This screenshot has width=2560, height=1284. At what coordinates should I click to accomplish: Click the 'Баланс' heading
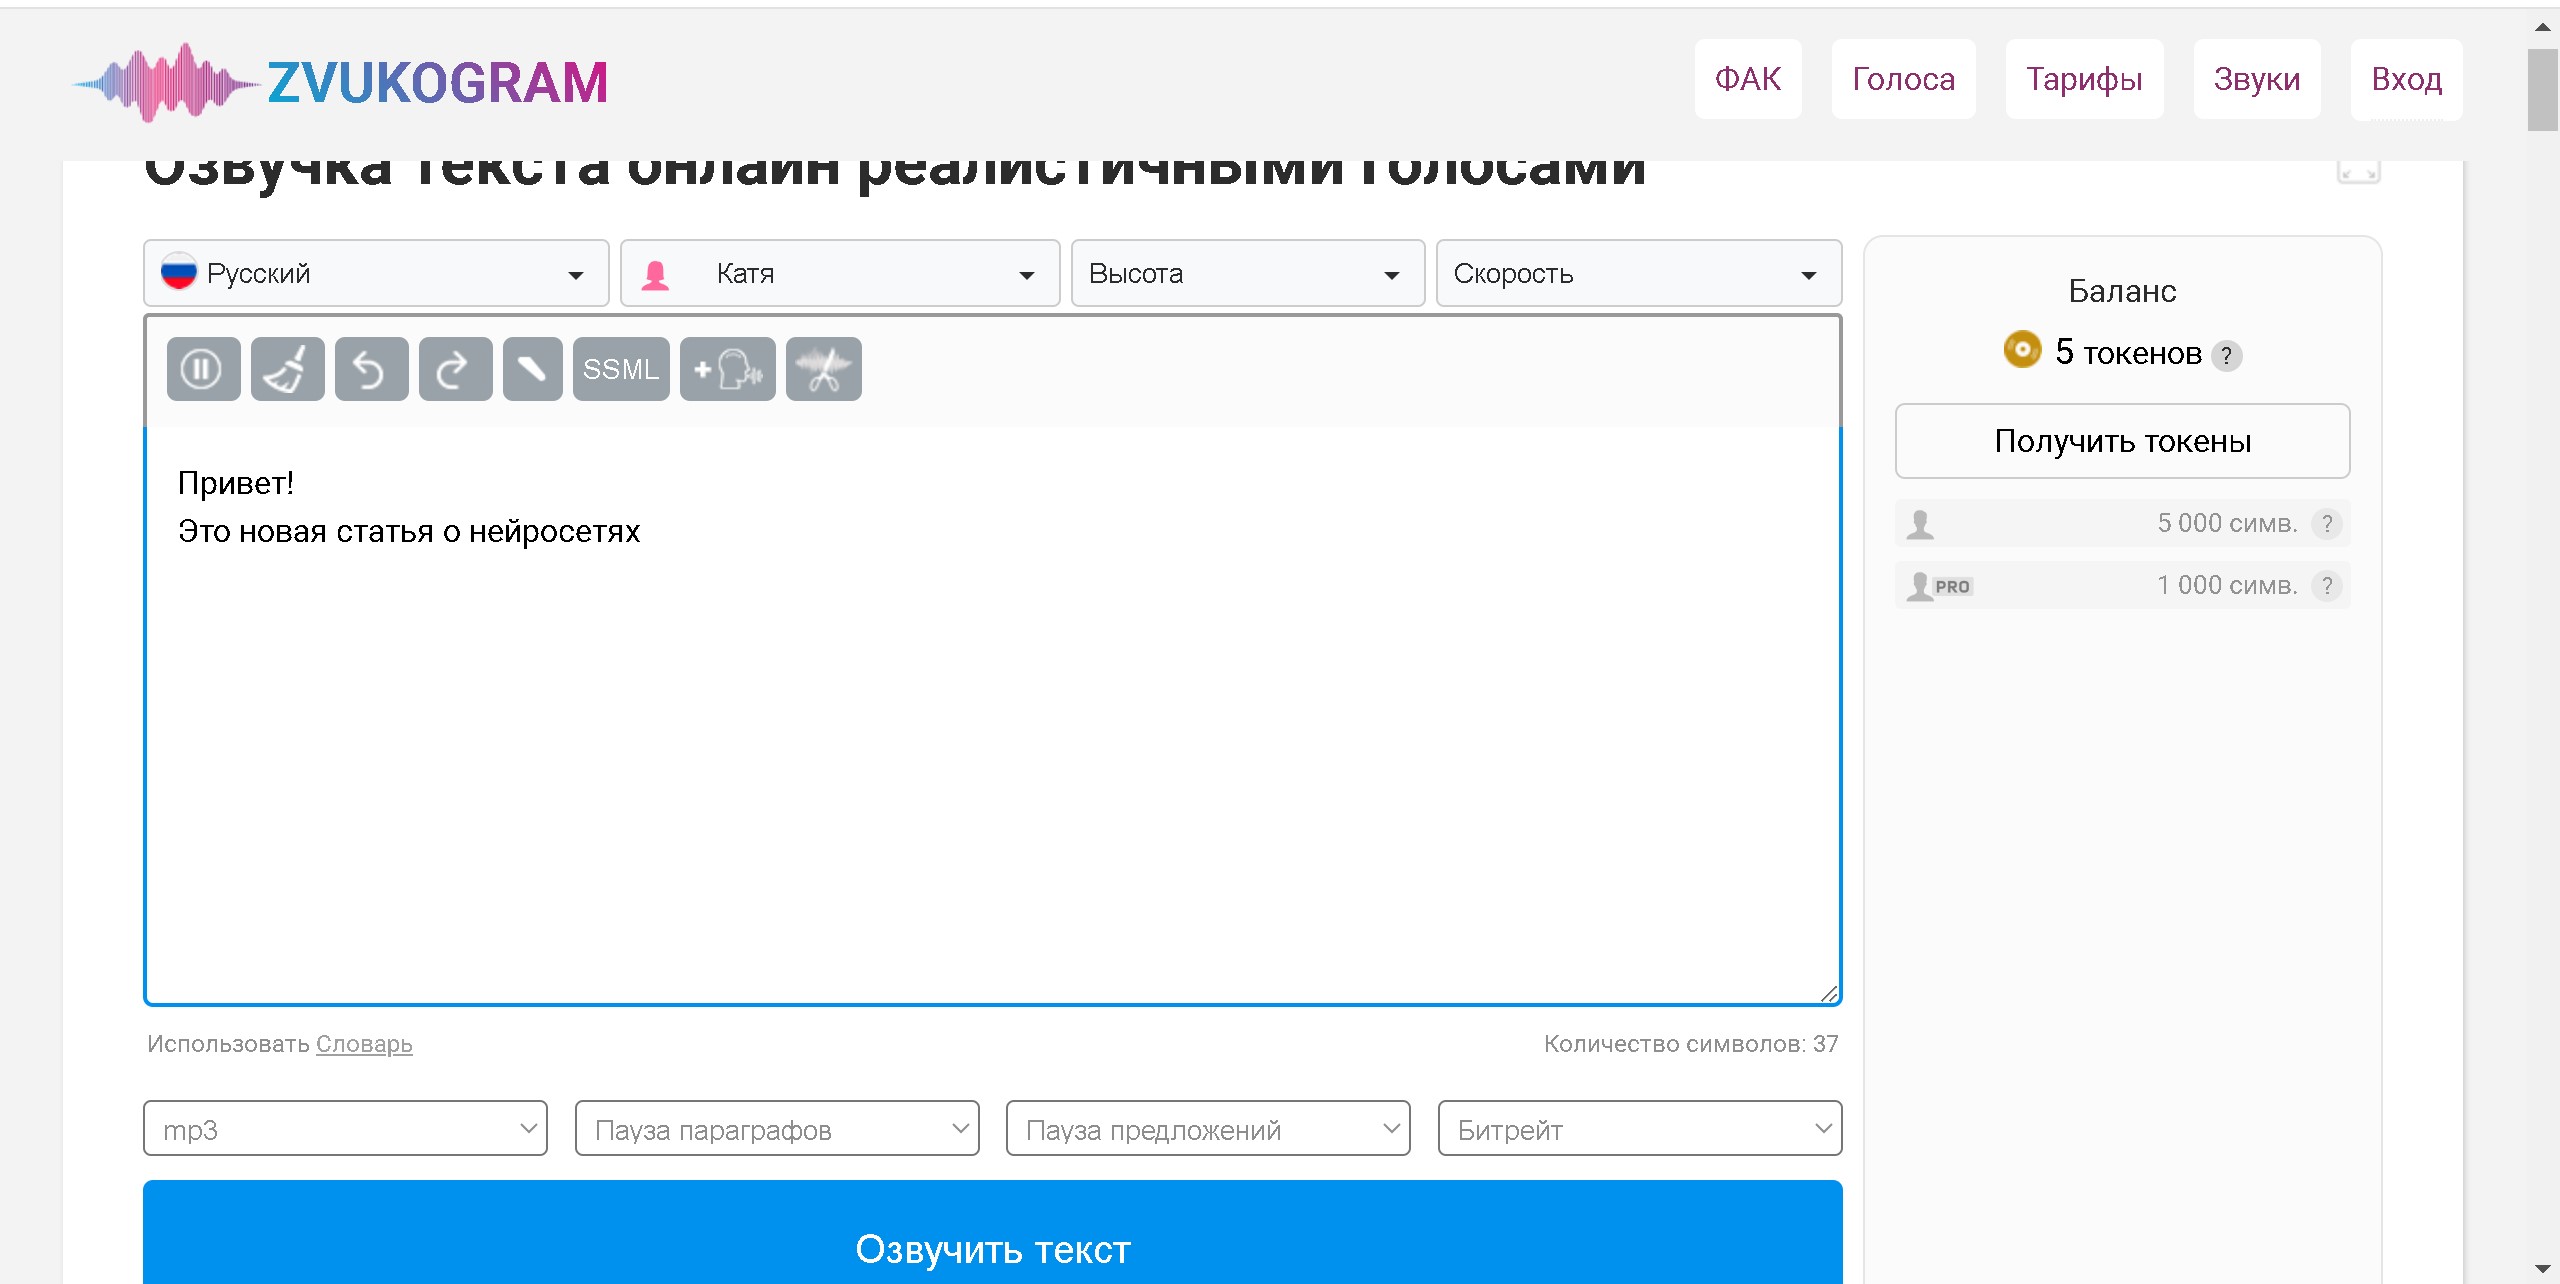pyautogui.click(x=2122, y=291)
